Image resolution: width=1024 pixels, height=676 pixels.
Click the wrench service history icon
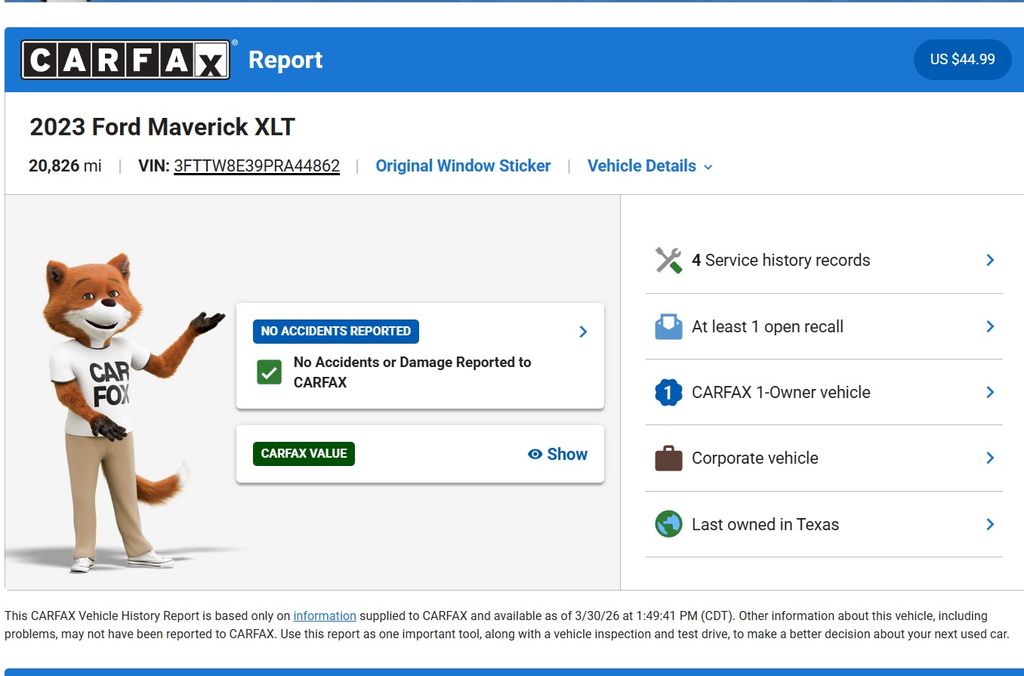click(668, 260)
